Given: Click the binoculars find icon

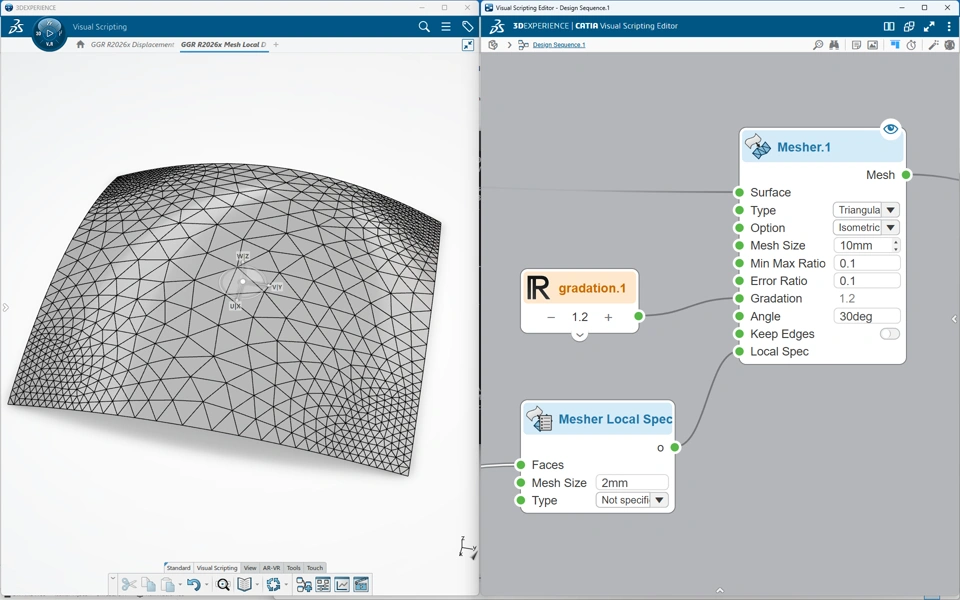Looking at the screenshot, I should tap(834, 45).
